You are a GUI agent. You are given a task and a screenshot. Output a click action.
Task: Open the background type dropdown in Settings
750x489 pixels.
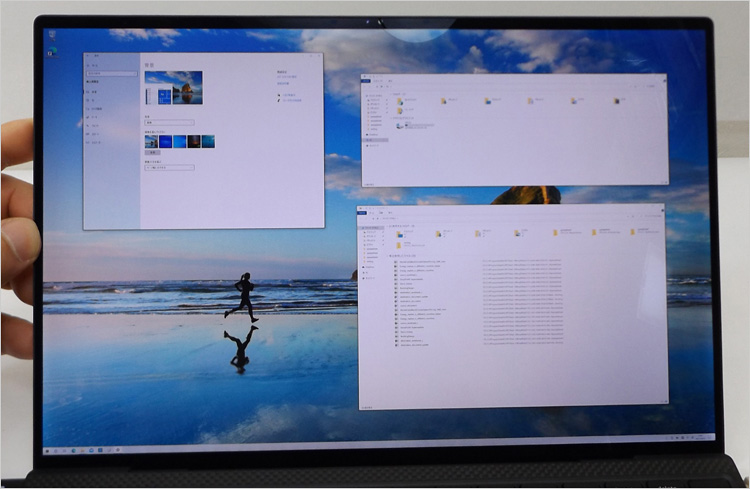pyautogui.click(x=169, y=122)
